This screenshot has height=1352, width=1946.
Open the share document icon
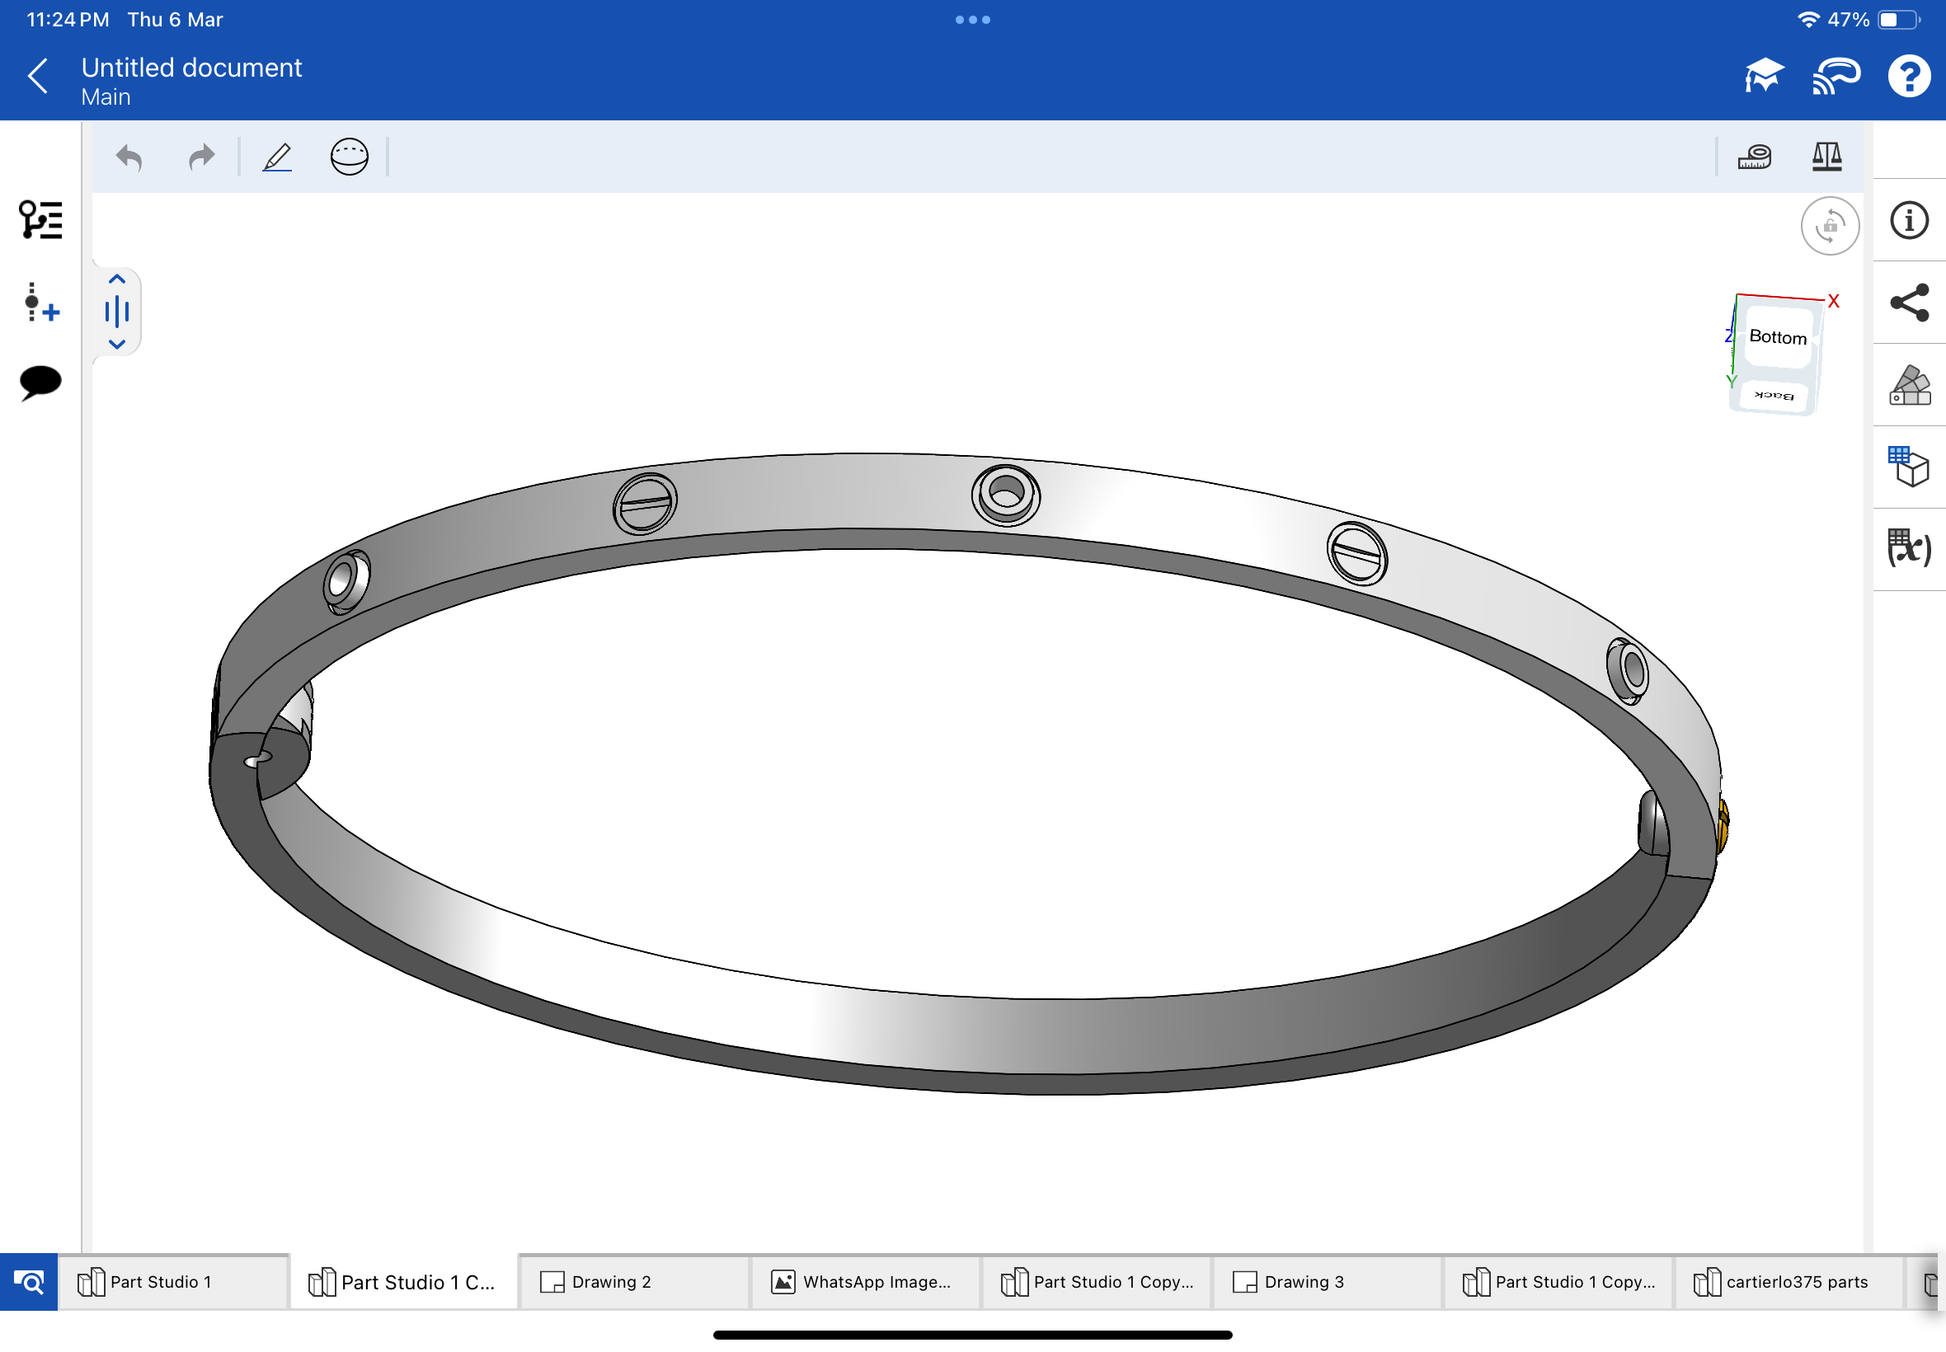click(1908, 303)
